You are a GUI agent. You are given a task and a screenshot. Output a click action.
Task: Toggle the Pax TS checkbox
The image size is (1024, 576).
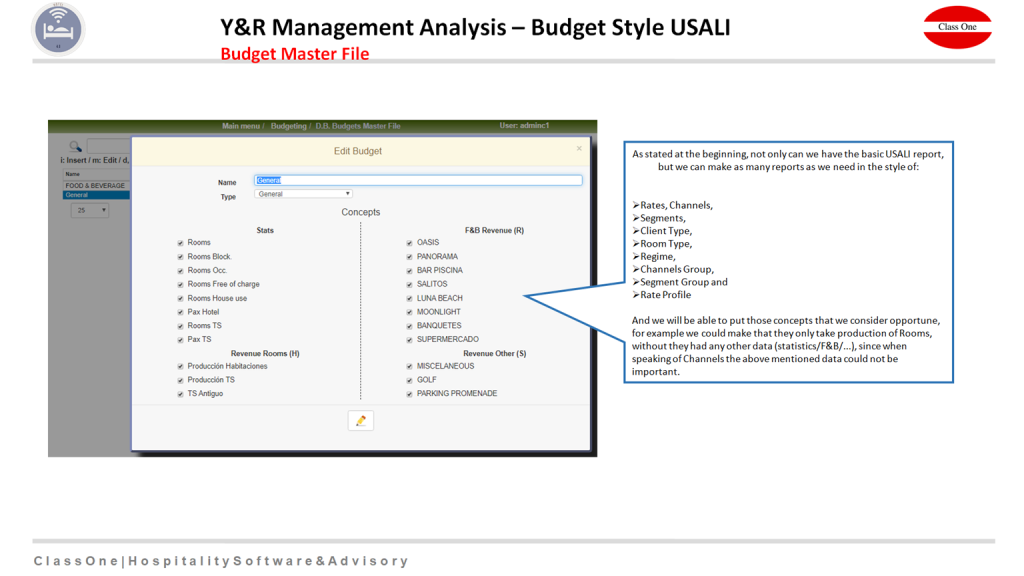pyautogui.click(x=180, y=340)
